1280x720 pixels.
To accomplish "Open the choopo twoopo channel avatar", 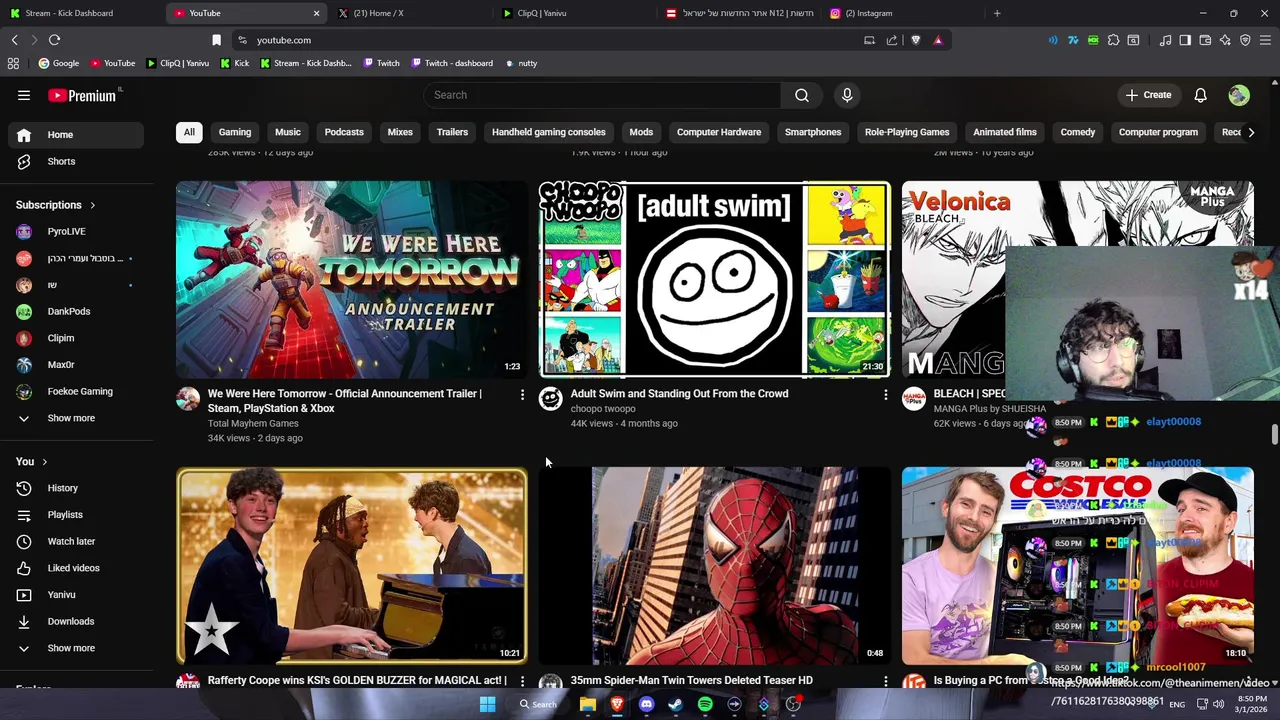I will (550, 398).
